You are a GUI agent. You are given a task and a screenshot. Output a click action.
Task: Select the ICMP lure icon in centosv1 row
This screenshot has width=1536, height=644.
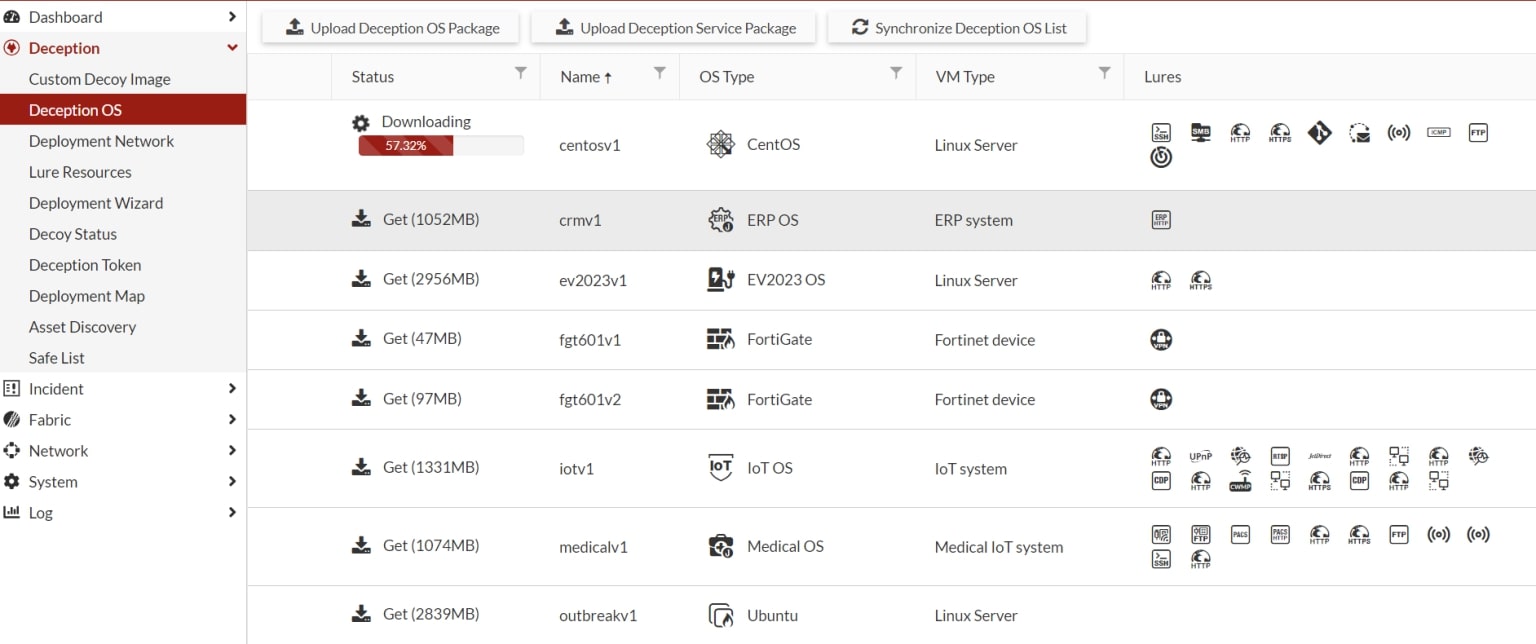click(1438, 132)
